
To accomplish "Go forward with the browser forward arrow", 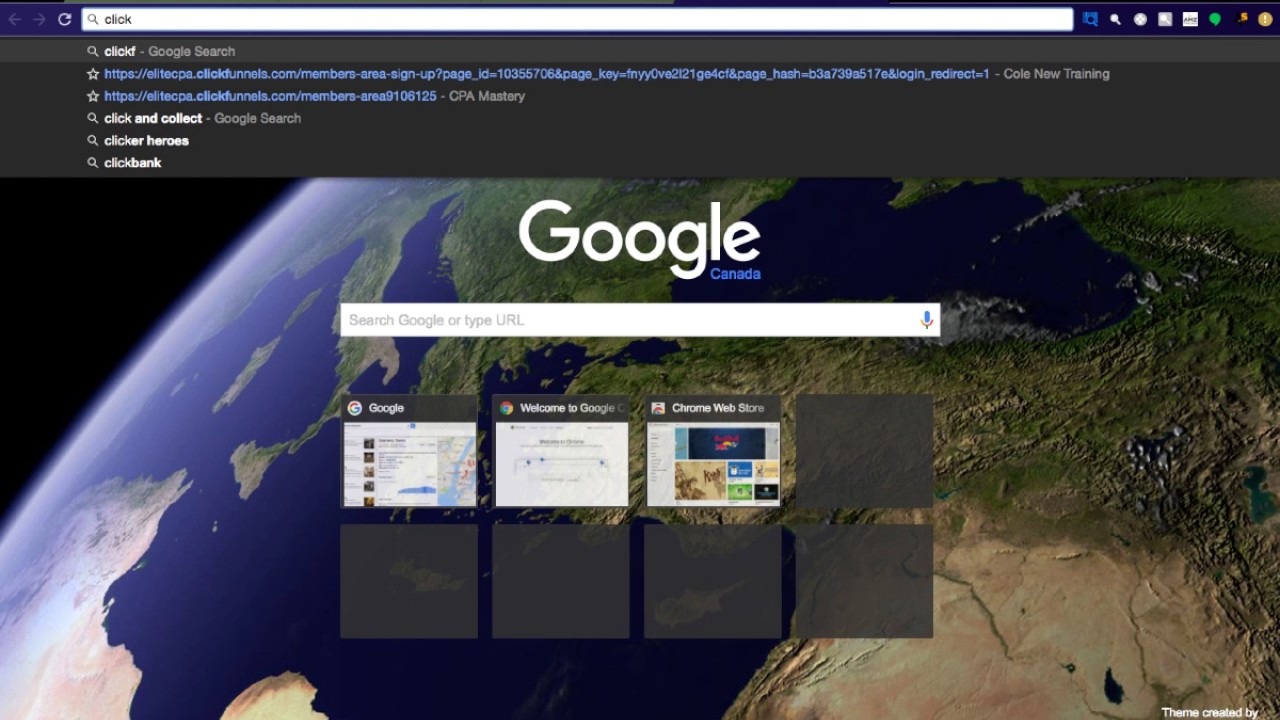I will point(39,19).
